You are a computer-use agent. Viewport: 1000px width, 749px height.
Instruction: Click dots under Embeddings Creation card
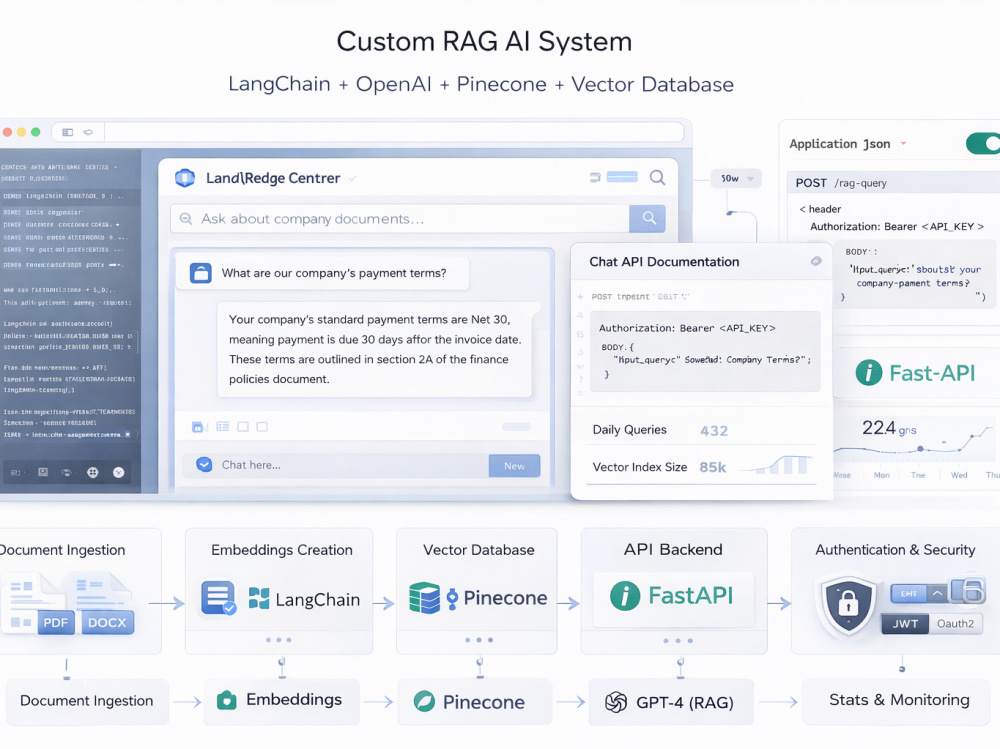click(x=279, y=640)
